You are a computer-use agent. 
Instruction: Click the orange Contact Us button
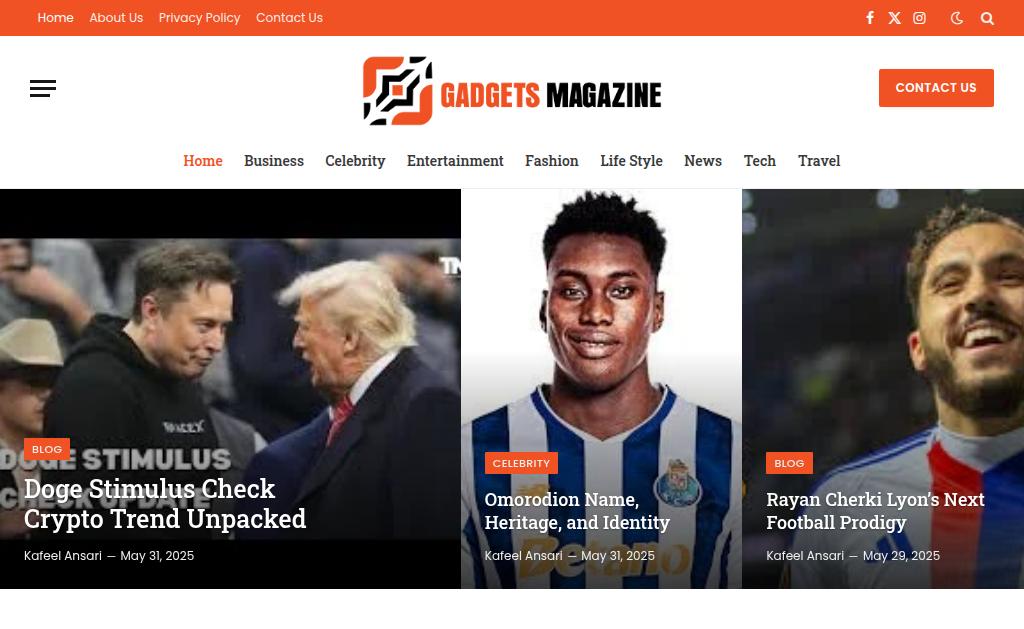point(936,88)
